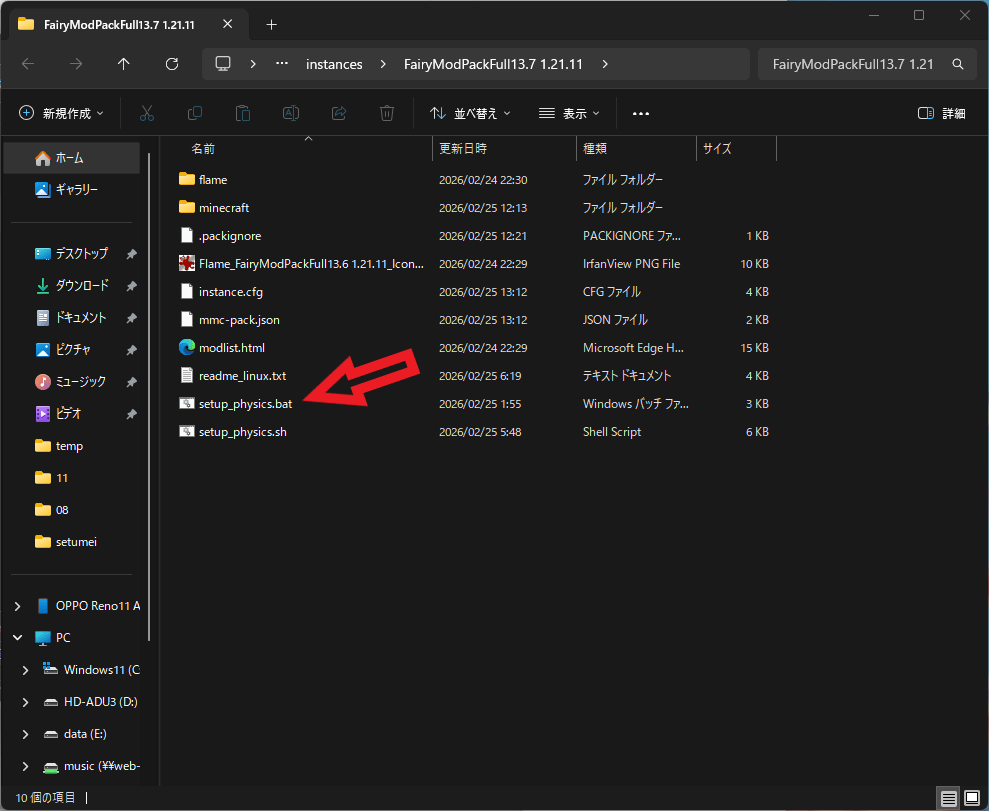Open the 並べ替え sort dropdown
This screenshot has height=811, width=989.
pyautogui.click(x=470, y=113)
